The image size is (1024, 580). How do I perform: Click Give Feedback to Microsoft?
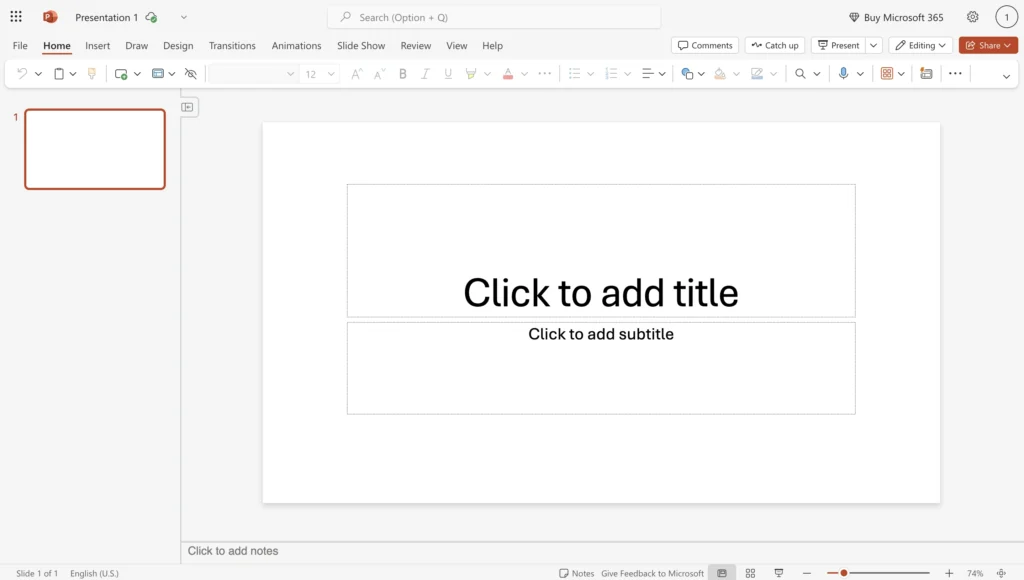point(652,573)
